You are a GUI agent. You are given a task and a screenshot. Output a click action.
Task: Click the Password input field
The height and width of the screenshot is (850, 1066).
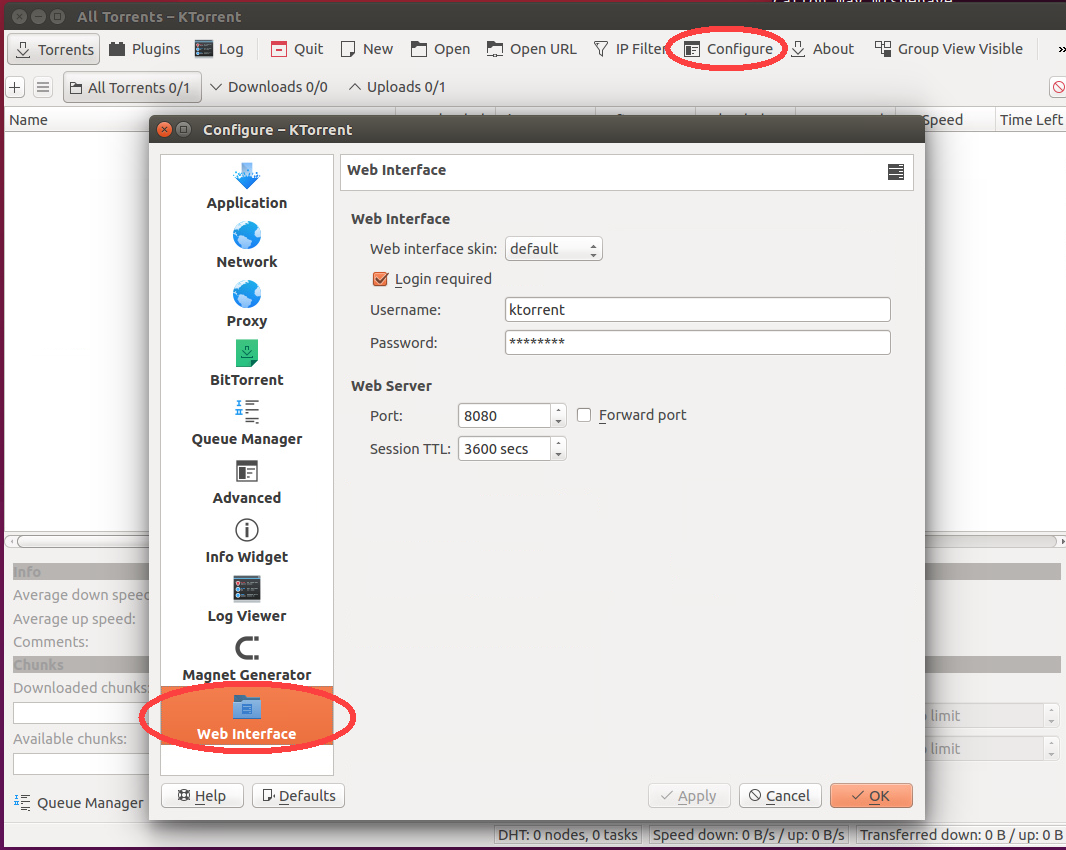pos(698,343)
